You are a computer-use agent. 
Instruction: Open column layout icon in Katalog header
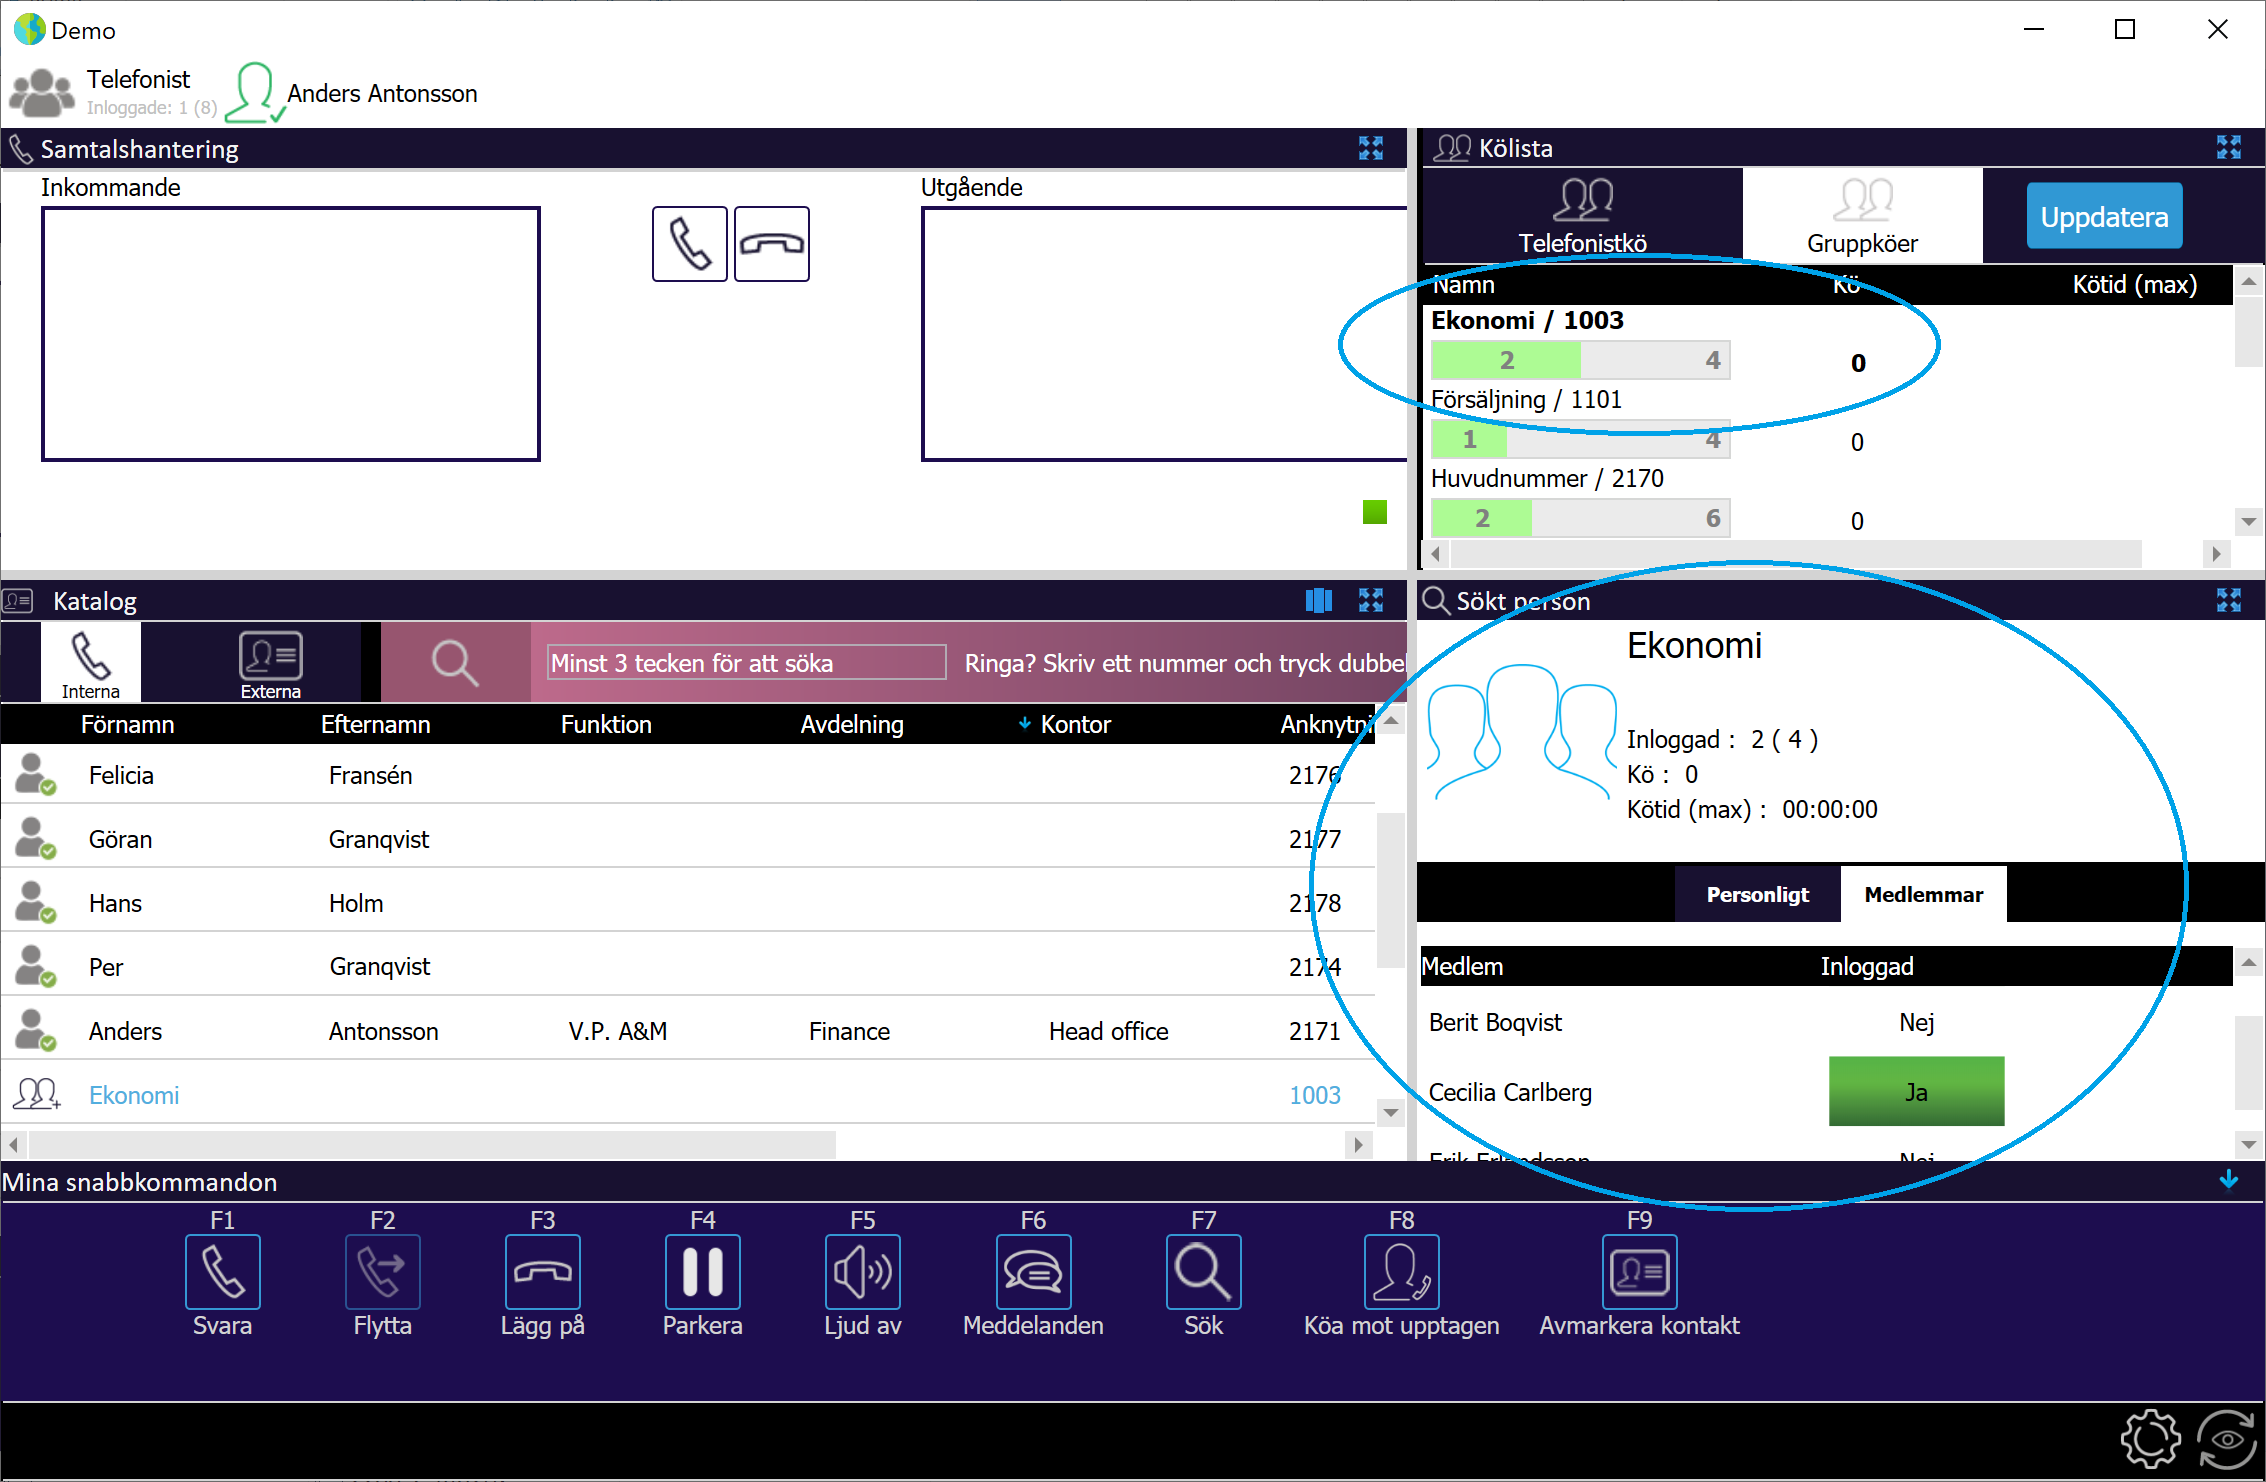[1319, 600]
